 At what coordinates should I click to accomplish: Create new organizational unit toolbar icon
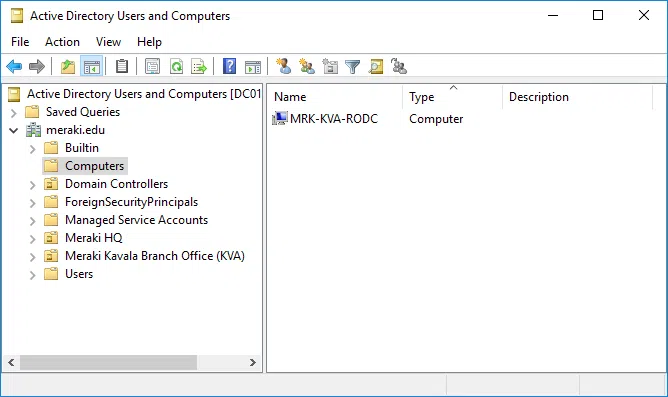(x=330, y=66)
